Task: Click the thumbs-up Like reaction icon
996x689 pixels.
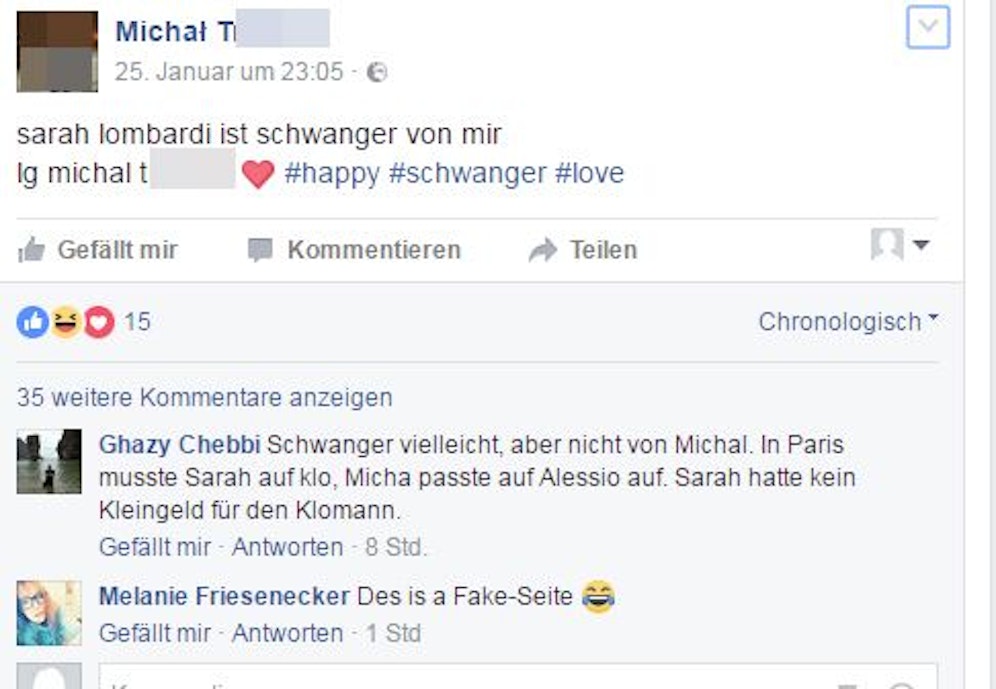Action: pyautogui.click(x=32, y=322)
